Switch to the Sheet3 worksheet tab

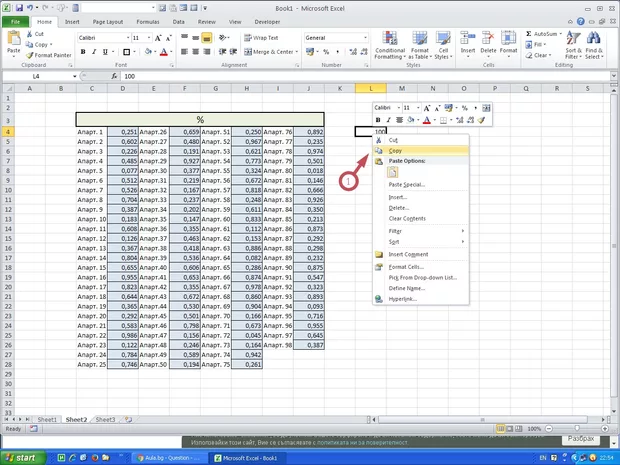pyautogui.click(x=105, y=420)
